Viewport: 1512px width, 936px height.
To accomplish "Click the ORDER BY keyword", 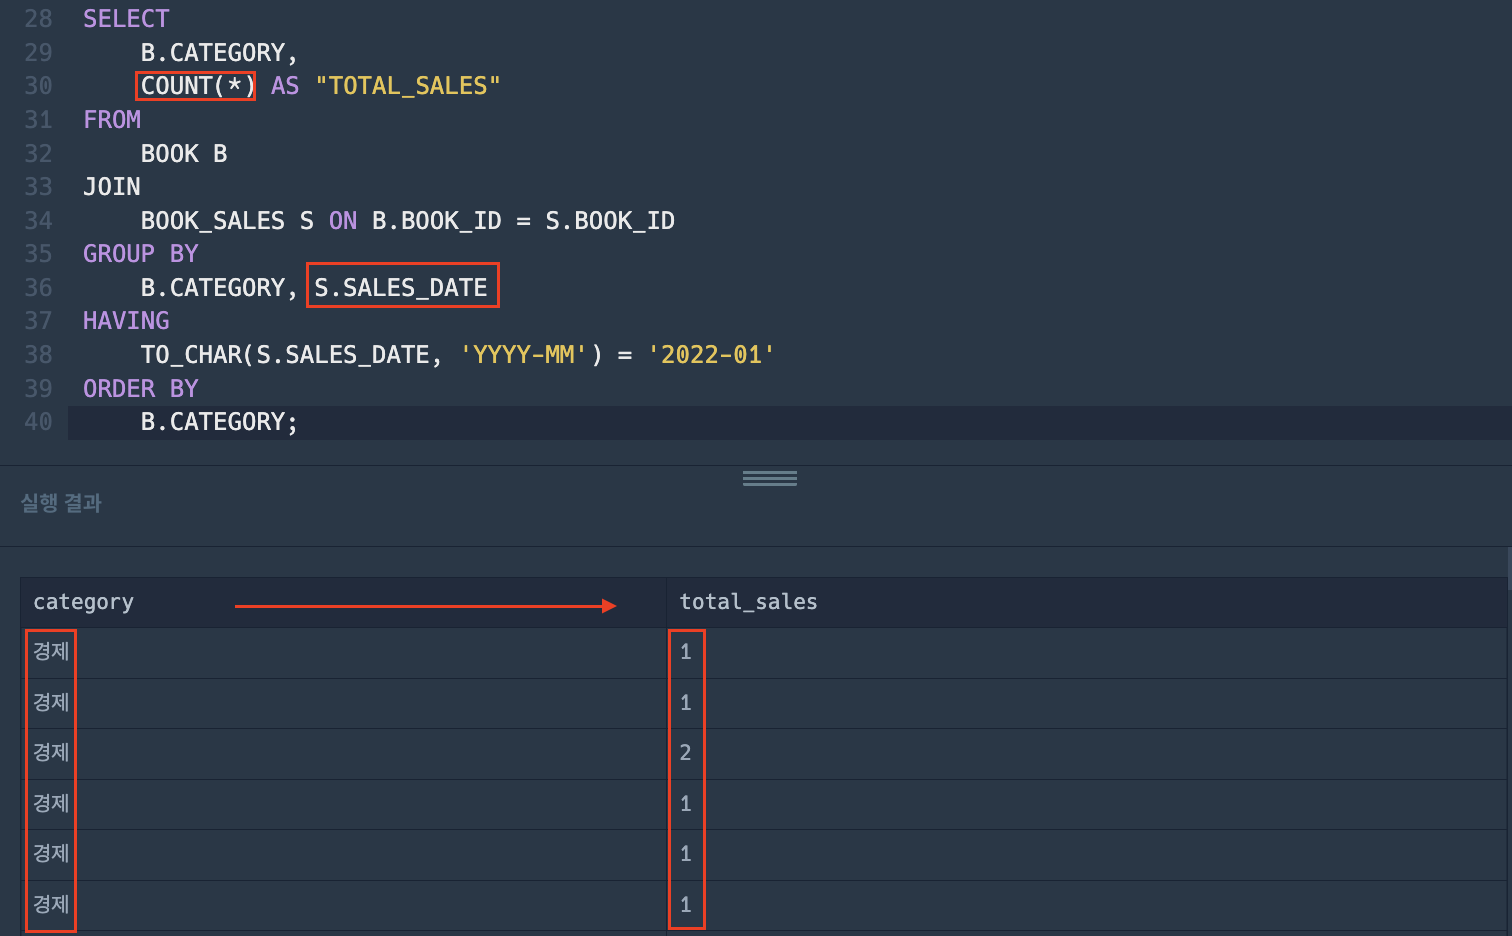I will pos(141,389).
